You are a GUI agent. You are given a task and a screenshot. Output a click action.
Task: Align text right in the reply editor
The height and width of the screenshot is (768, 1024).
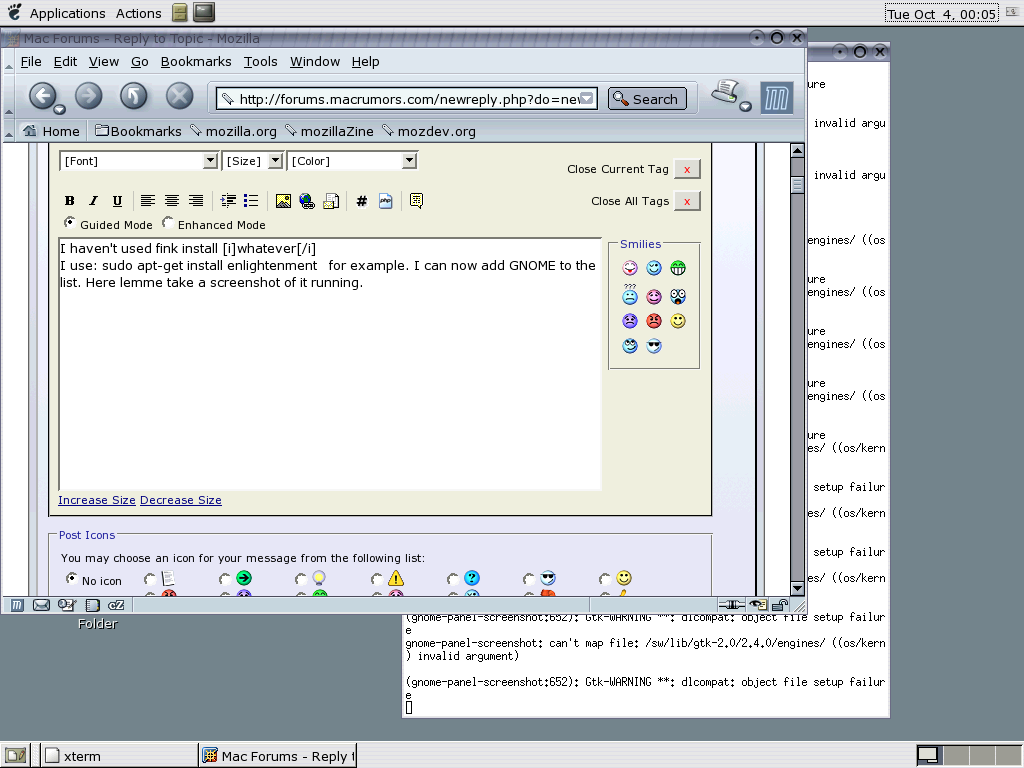pyautogui.click(x=196, y=201)
